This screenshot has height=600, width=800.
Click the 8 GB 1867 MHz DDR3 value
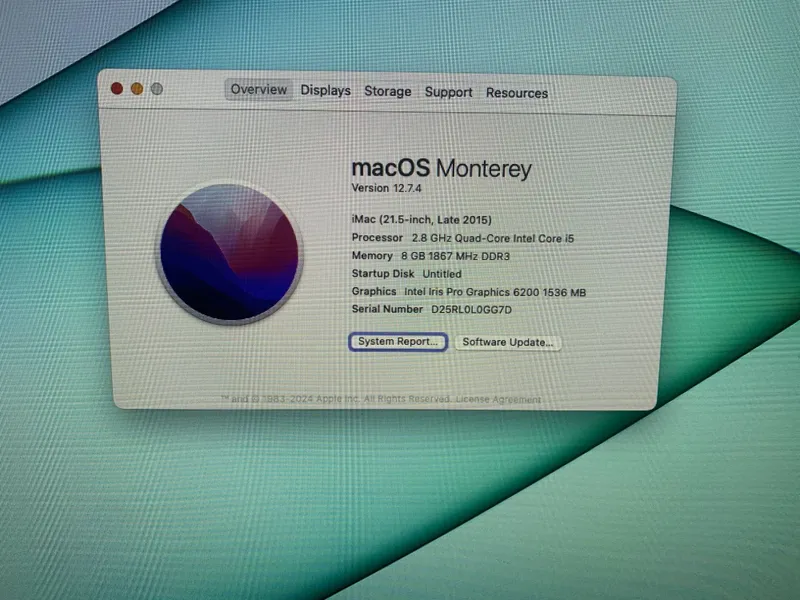pyautogui.click(x=455, y=256)
